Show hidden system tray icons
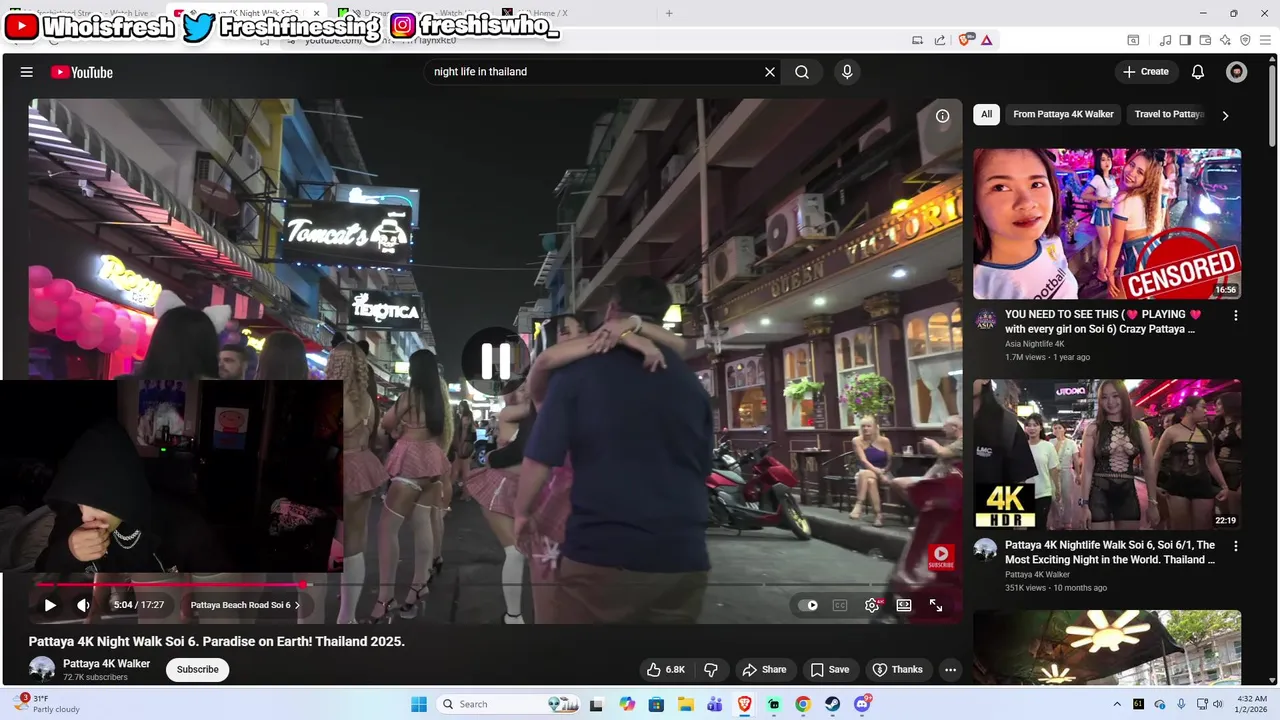This screenshot has width=1280, height=720. click(x=1117, y=704)
